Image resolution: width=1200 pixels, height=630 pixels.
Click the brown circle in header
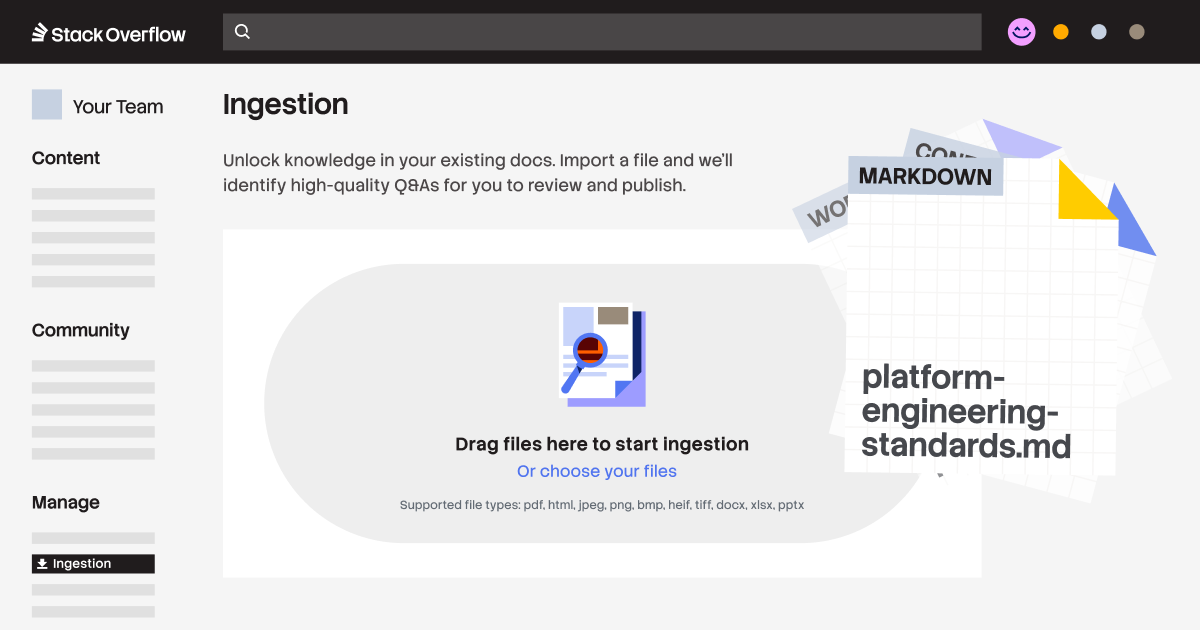(x=1137, y=32)
